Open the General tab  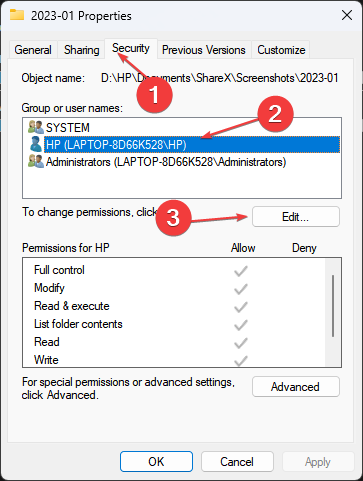[x=33, y=50]
